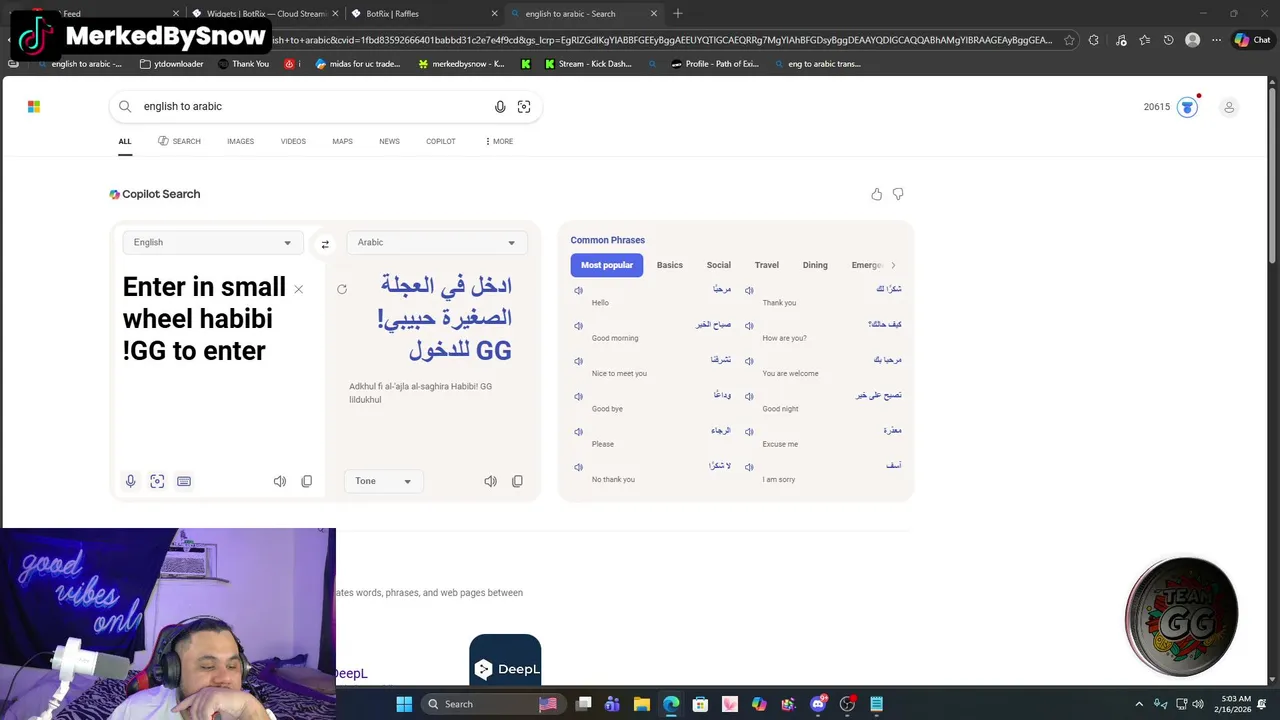Give thumbs up to Copilot Search

tap(877, 194)
